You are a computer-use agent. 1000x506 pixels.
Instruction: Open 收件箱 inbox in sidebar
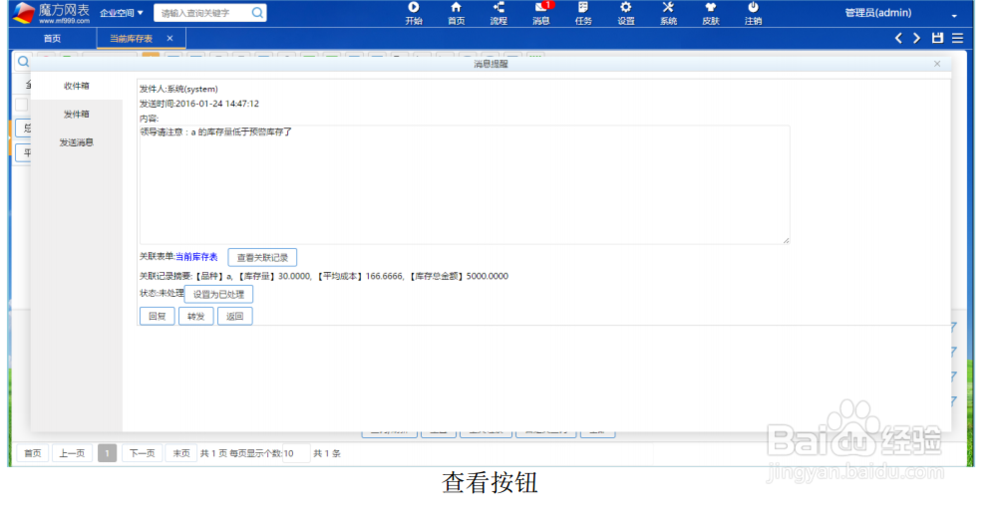click(77, 86)
